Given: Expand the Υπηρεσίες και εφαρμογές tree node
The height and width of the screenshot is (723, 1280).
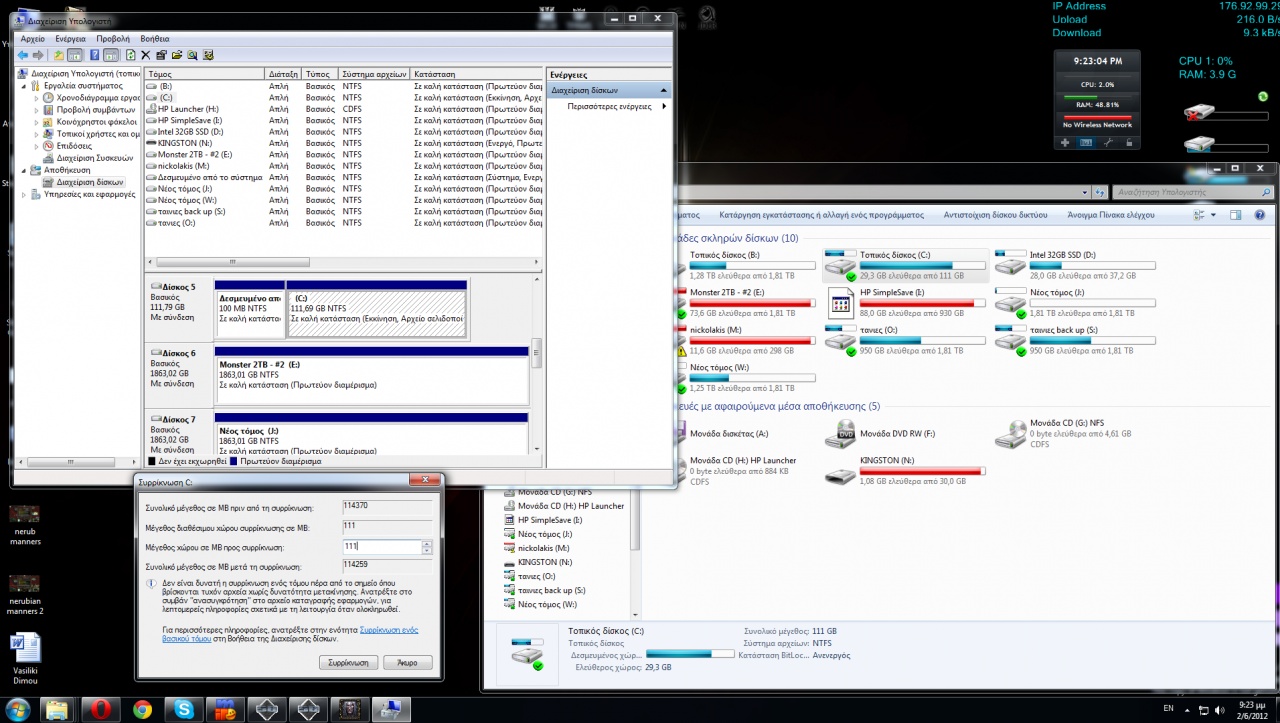Looking at the screenshot, I should coord(24,194).
